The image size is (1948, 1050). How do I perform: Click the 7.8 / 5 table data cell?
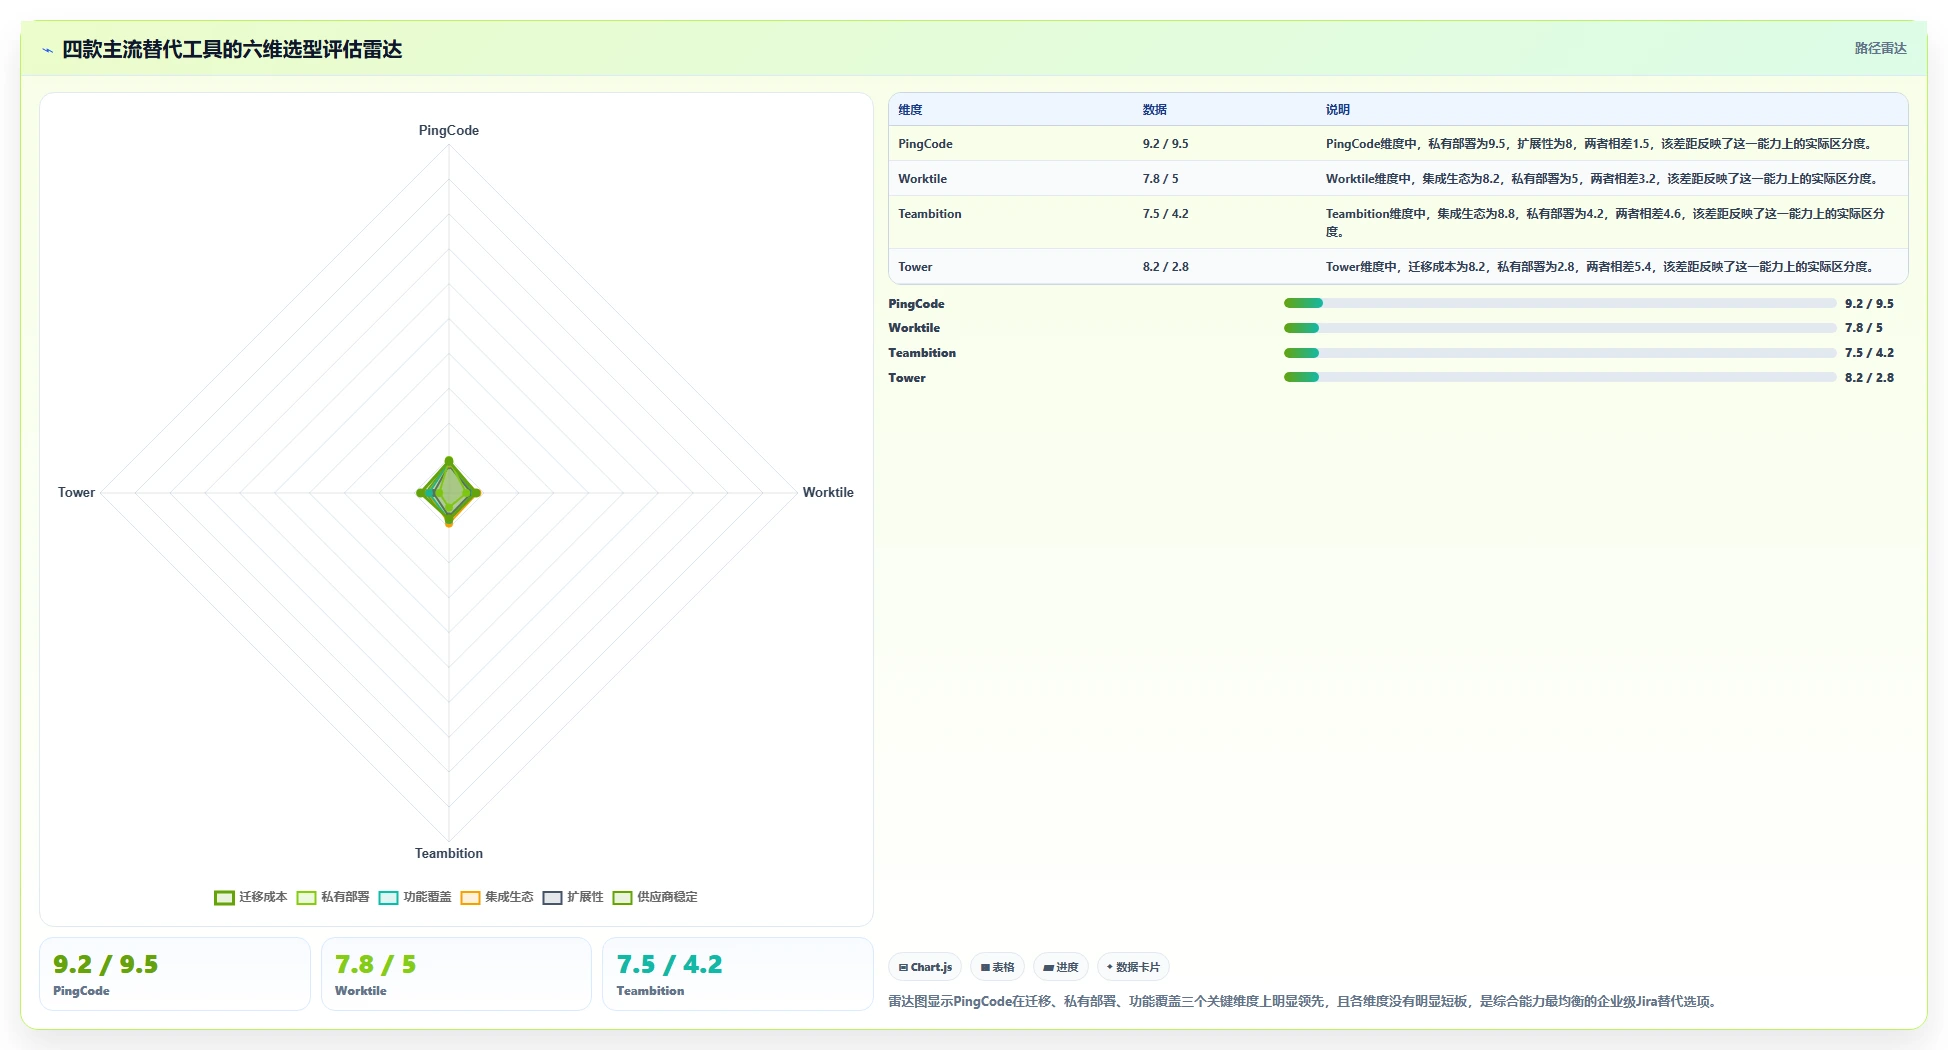click(1161, 179)
